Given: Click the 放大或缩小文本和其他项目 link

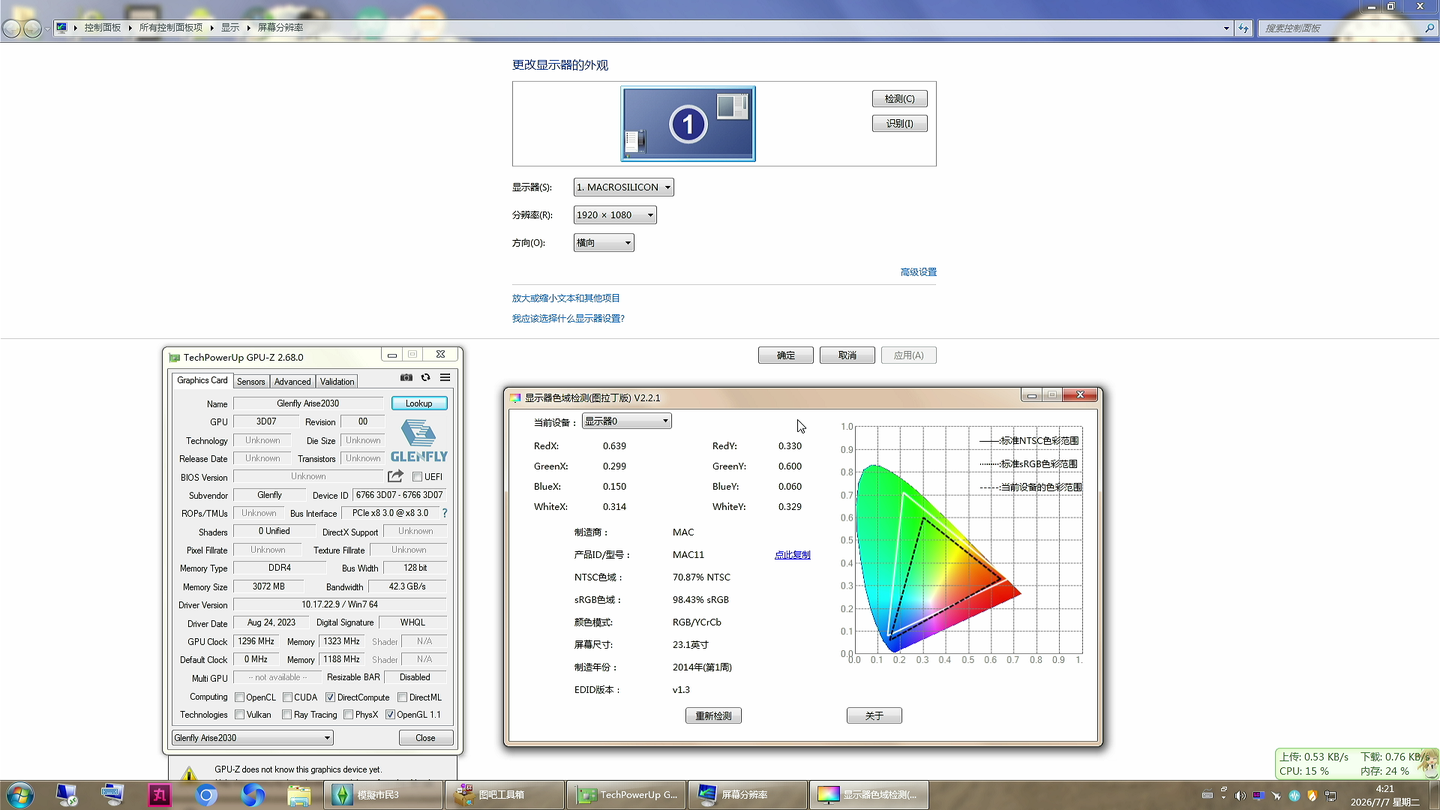Looking at the screenshot, I should click(x=566, y=298).
